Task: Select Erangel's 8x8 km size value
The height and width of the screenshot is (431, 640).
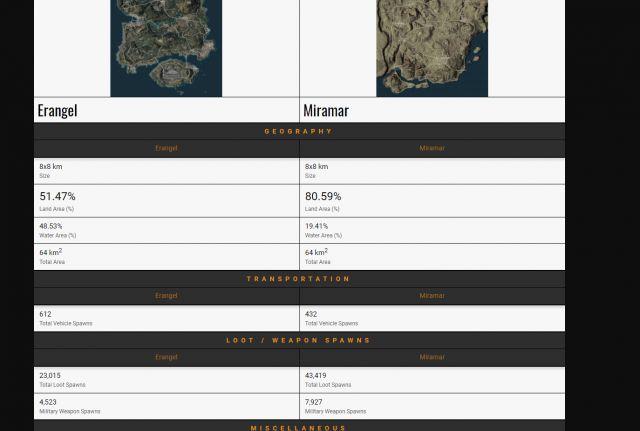Action: [51, 167]
